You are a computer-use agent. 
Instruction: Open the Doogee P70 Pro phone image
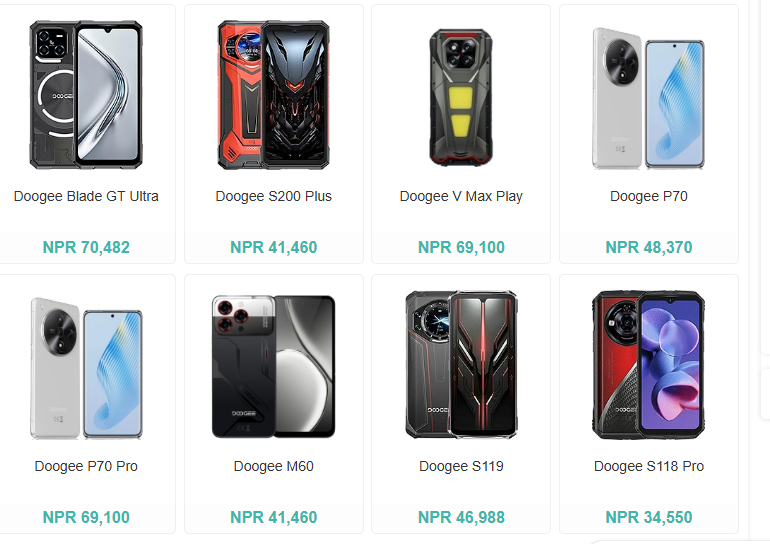pos(86,368)
